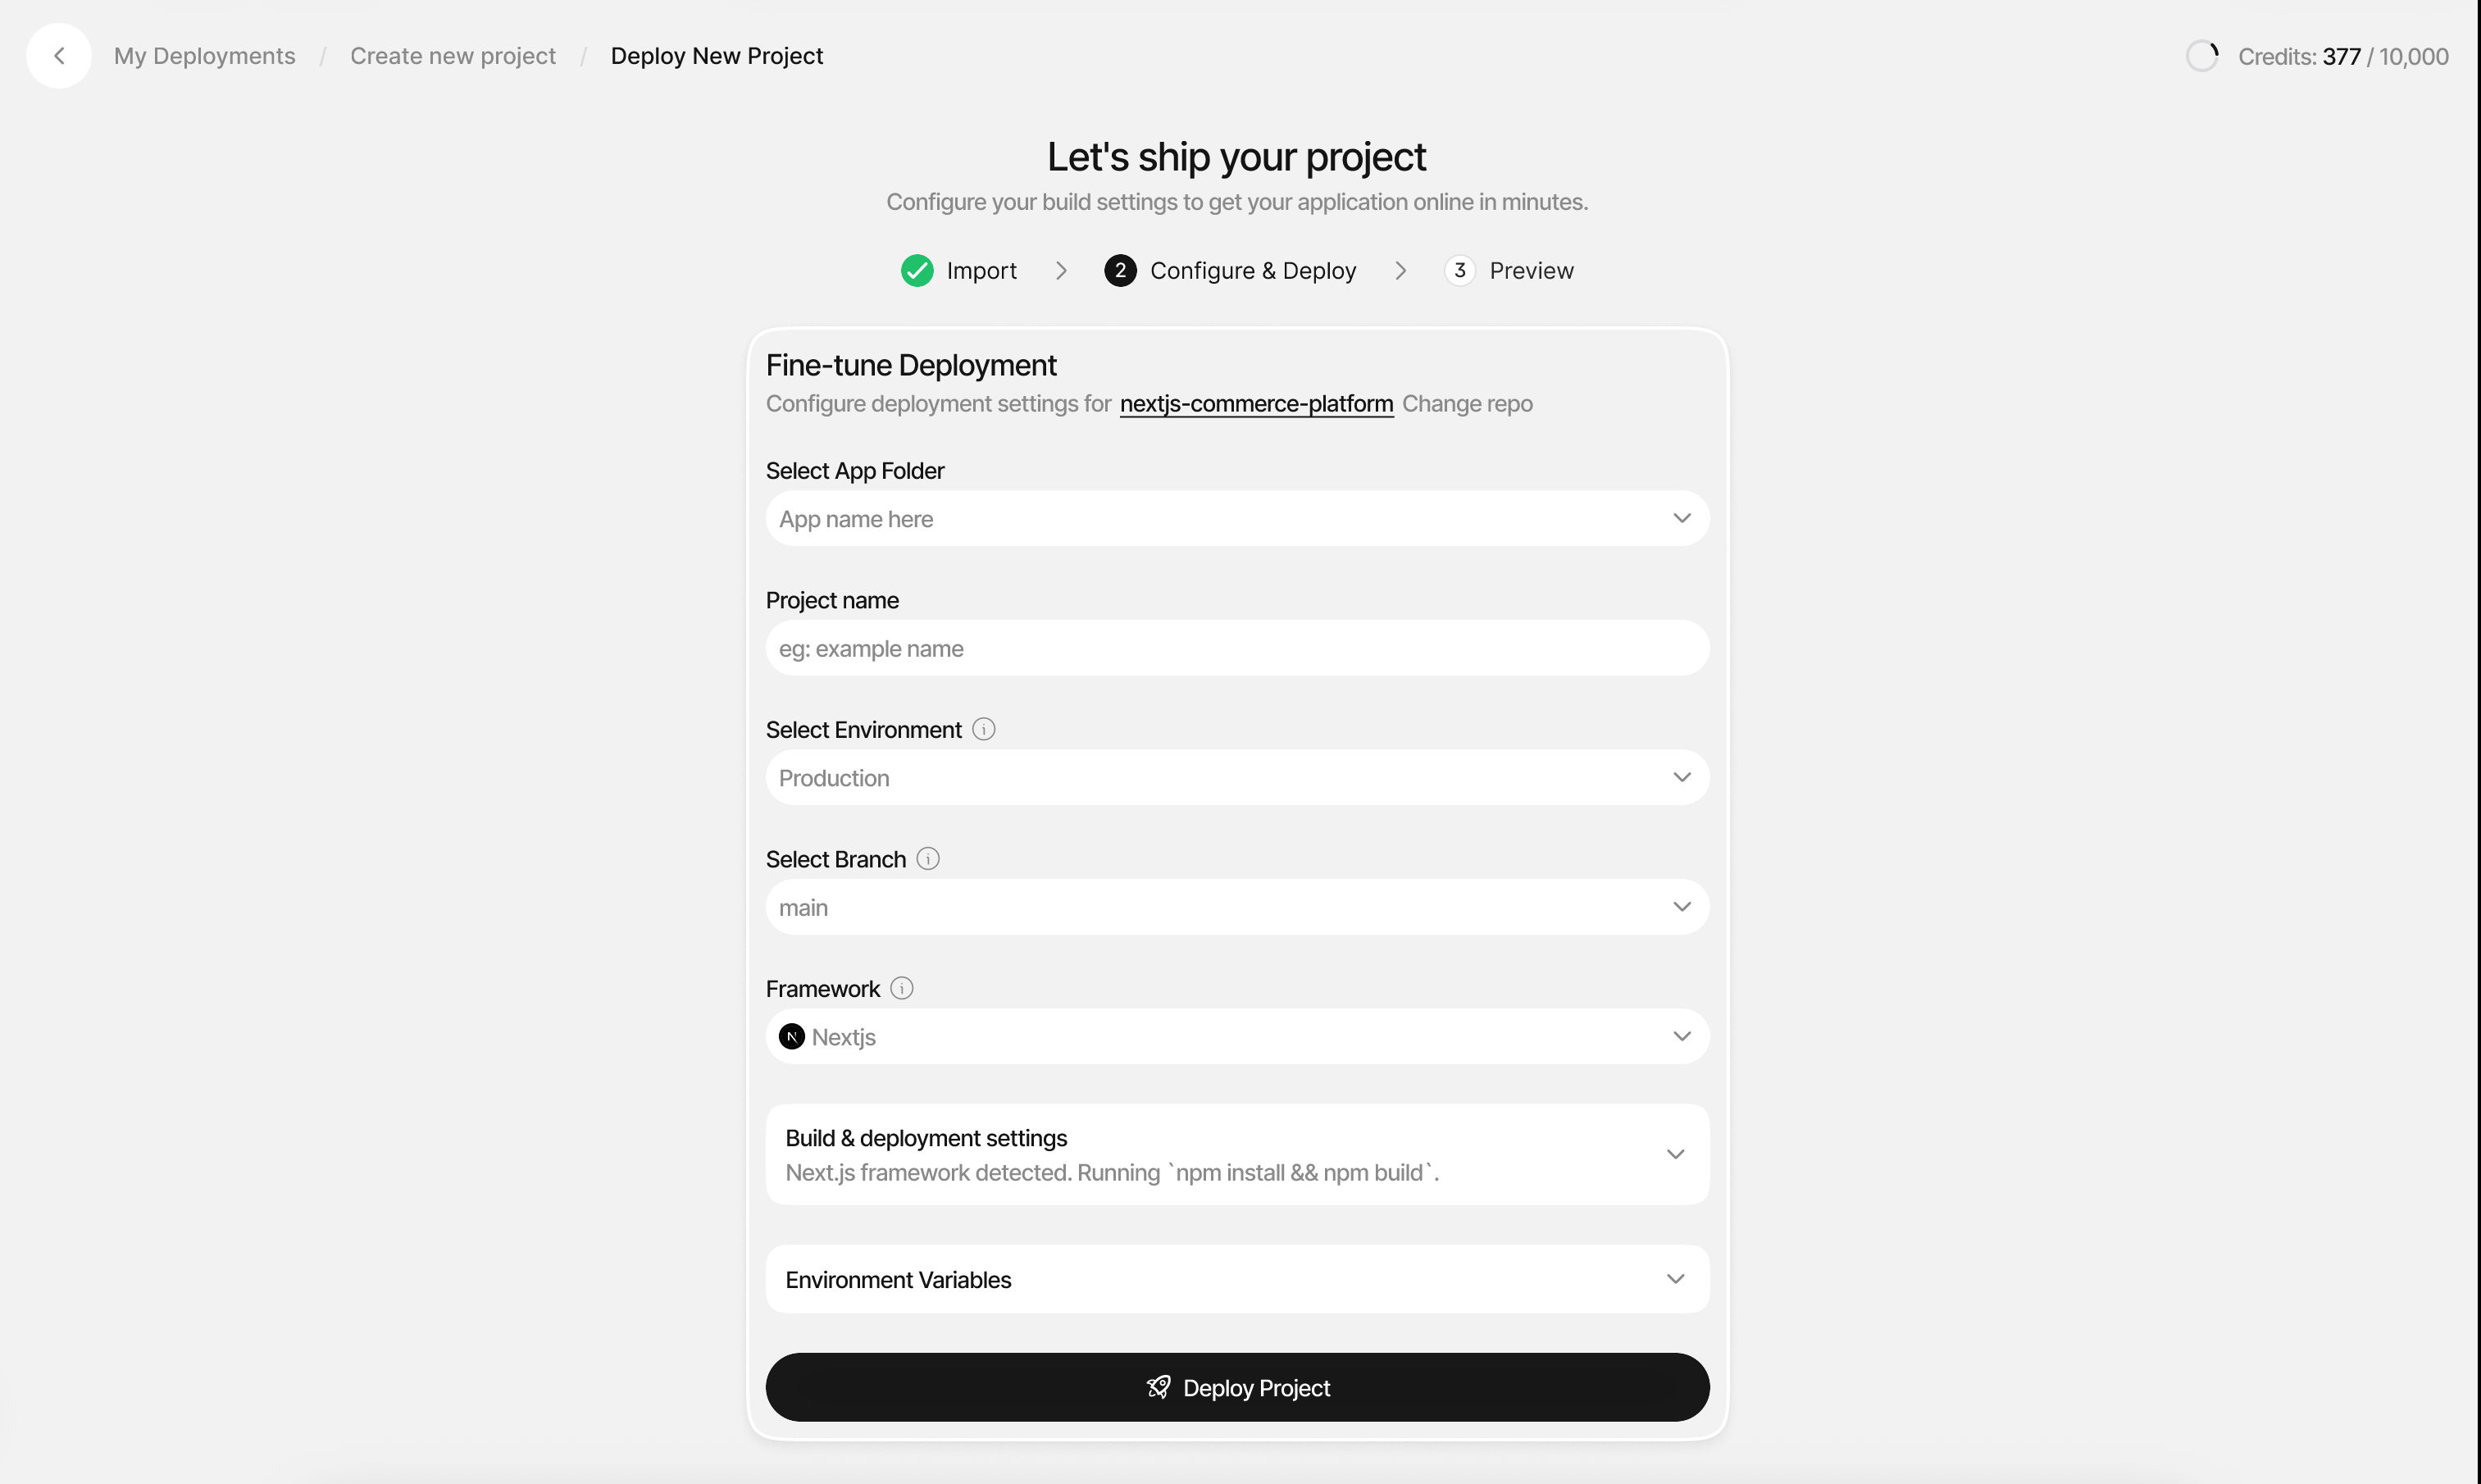Open the Production environment dropdown
Image resolution: width=2481 pixels, height=1484 pixels.
[1236, 778]
